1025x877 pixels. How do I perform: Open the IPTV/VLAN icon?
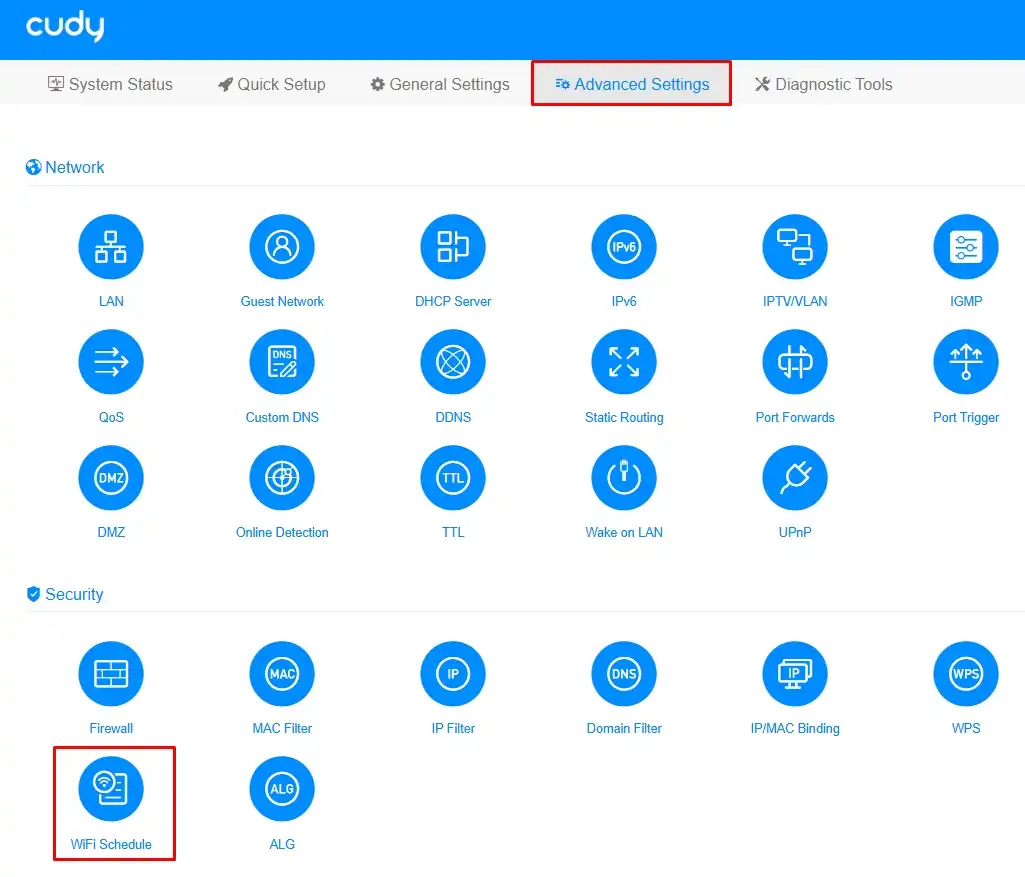click(795, 247)
